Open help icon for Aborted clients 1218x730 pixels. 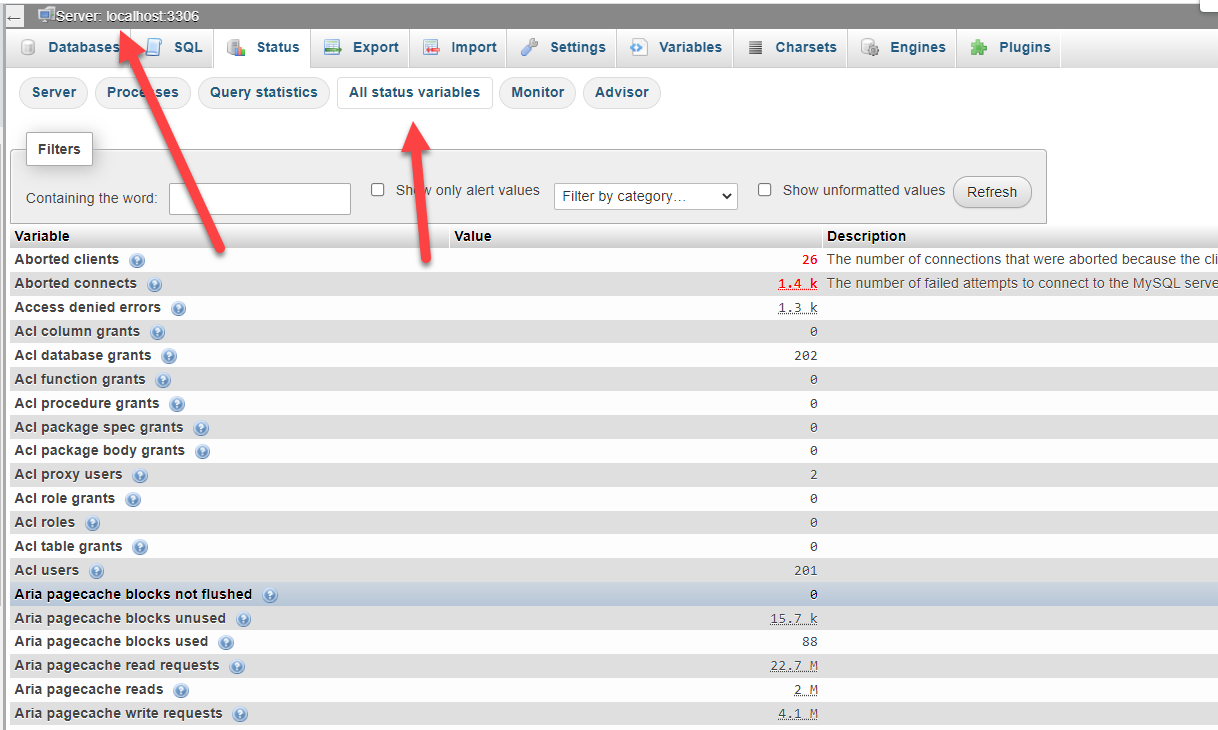coord(137,261)
